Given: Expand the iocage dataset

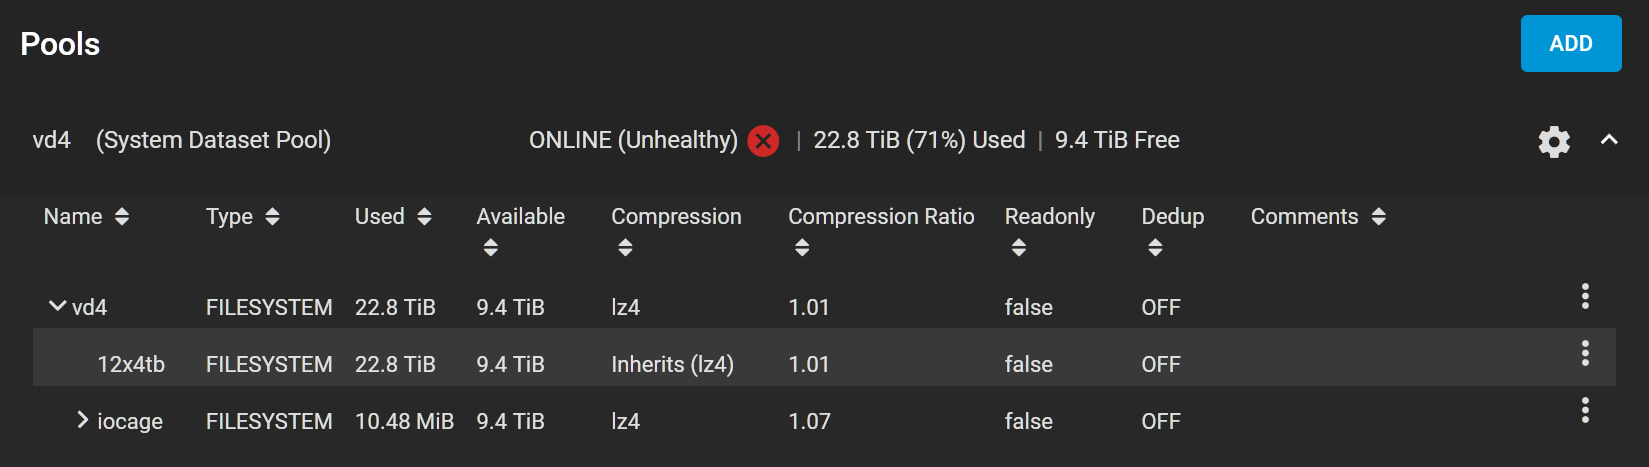Looking at the screenshot, I should click(83, 420).
